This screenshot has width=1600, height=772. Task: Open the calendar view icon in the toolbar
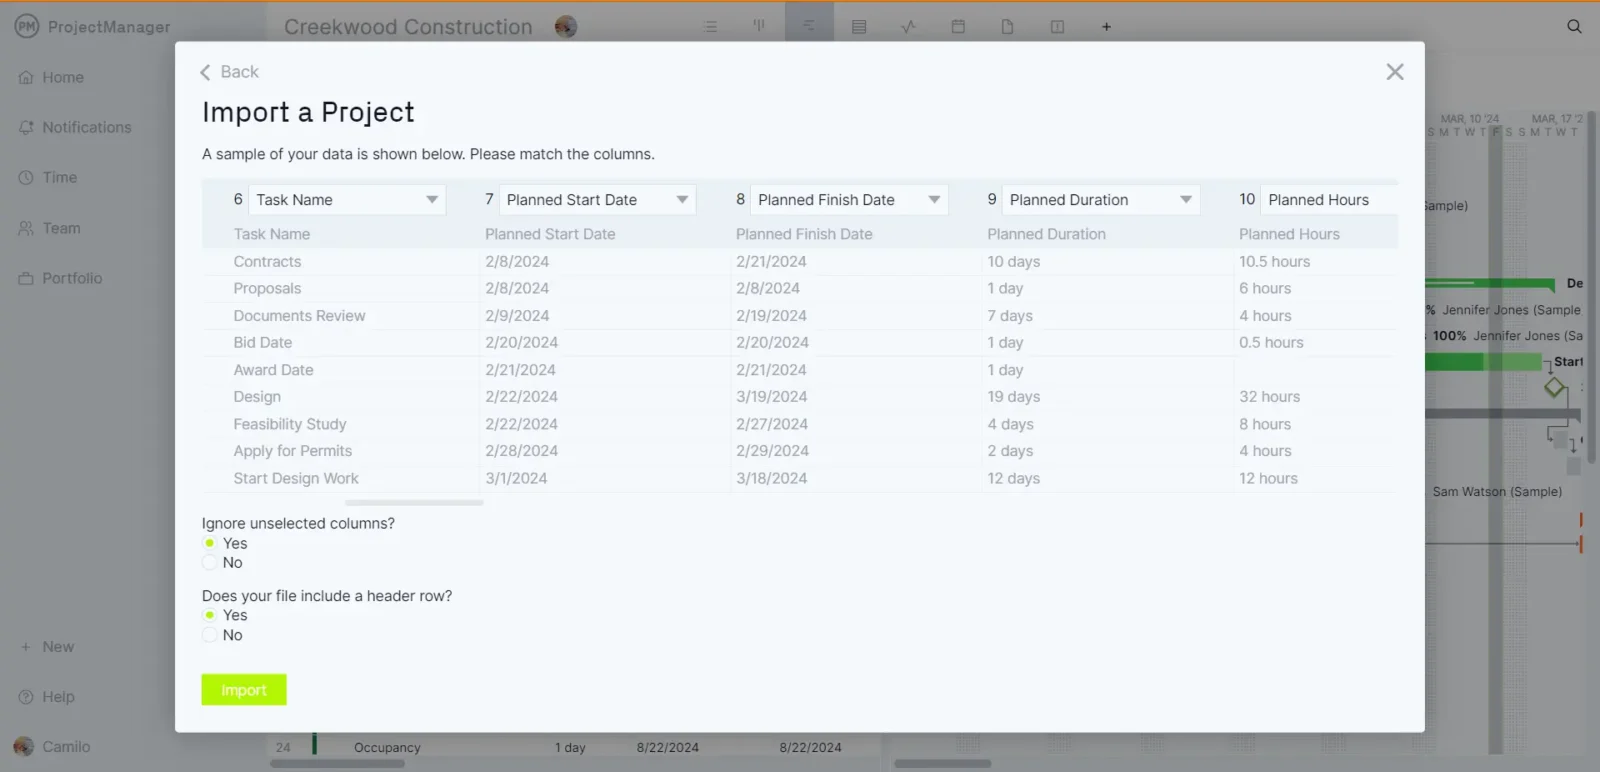coord(958,27)
